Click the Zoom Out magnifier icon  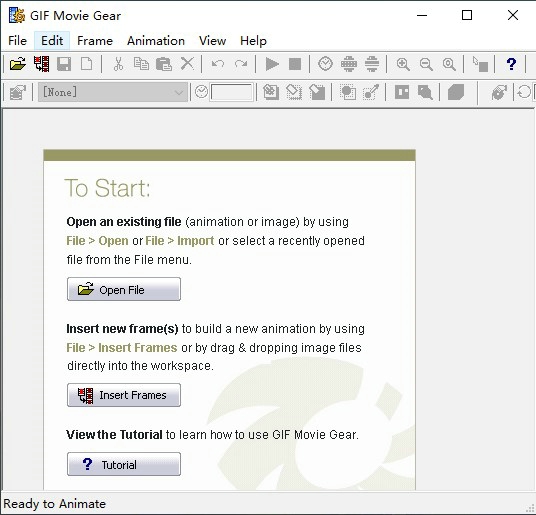click(426, 64)
